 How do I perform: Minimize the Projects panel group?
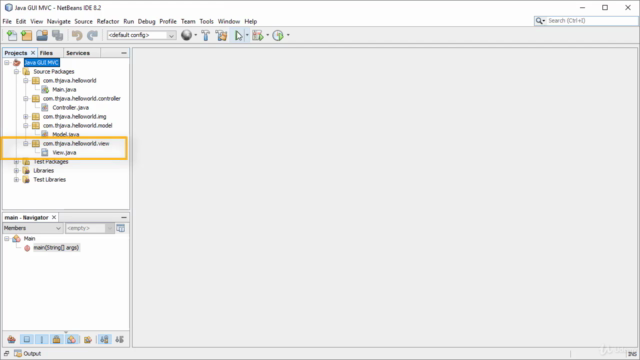124,53
